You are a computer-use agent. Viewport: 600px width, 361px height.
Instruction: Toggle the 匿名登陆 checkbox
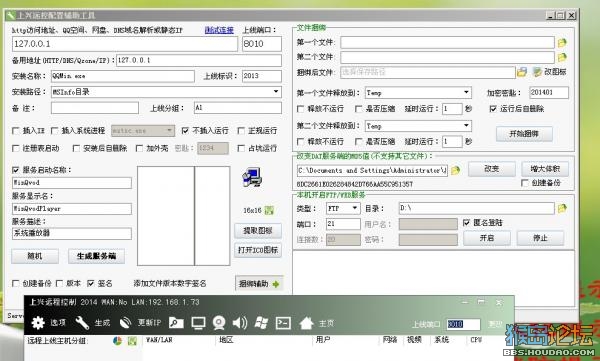pos(466,222)
